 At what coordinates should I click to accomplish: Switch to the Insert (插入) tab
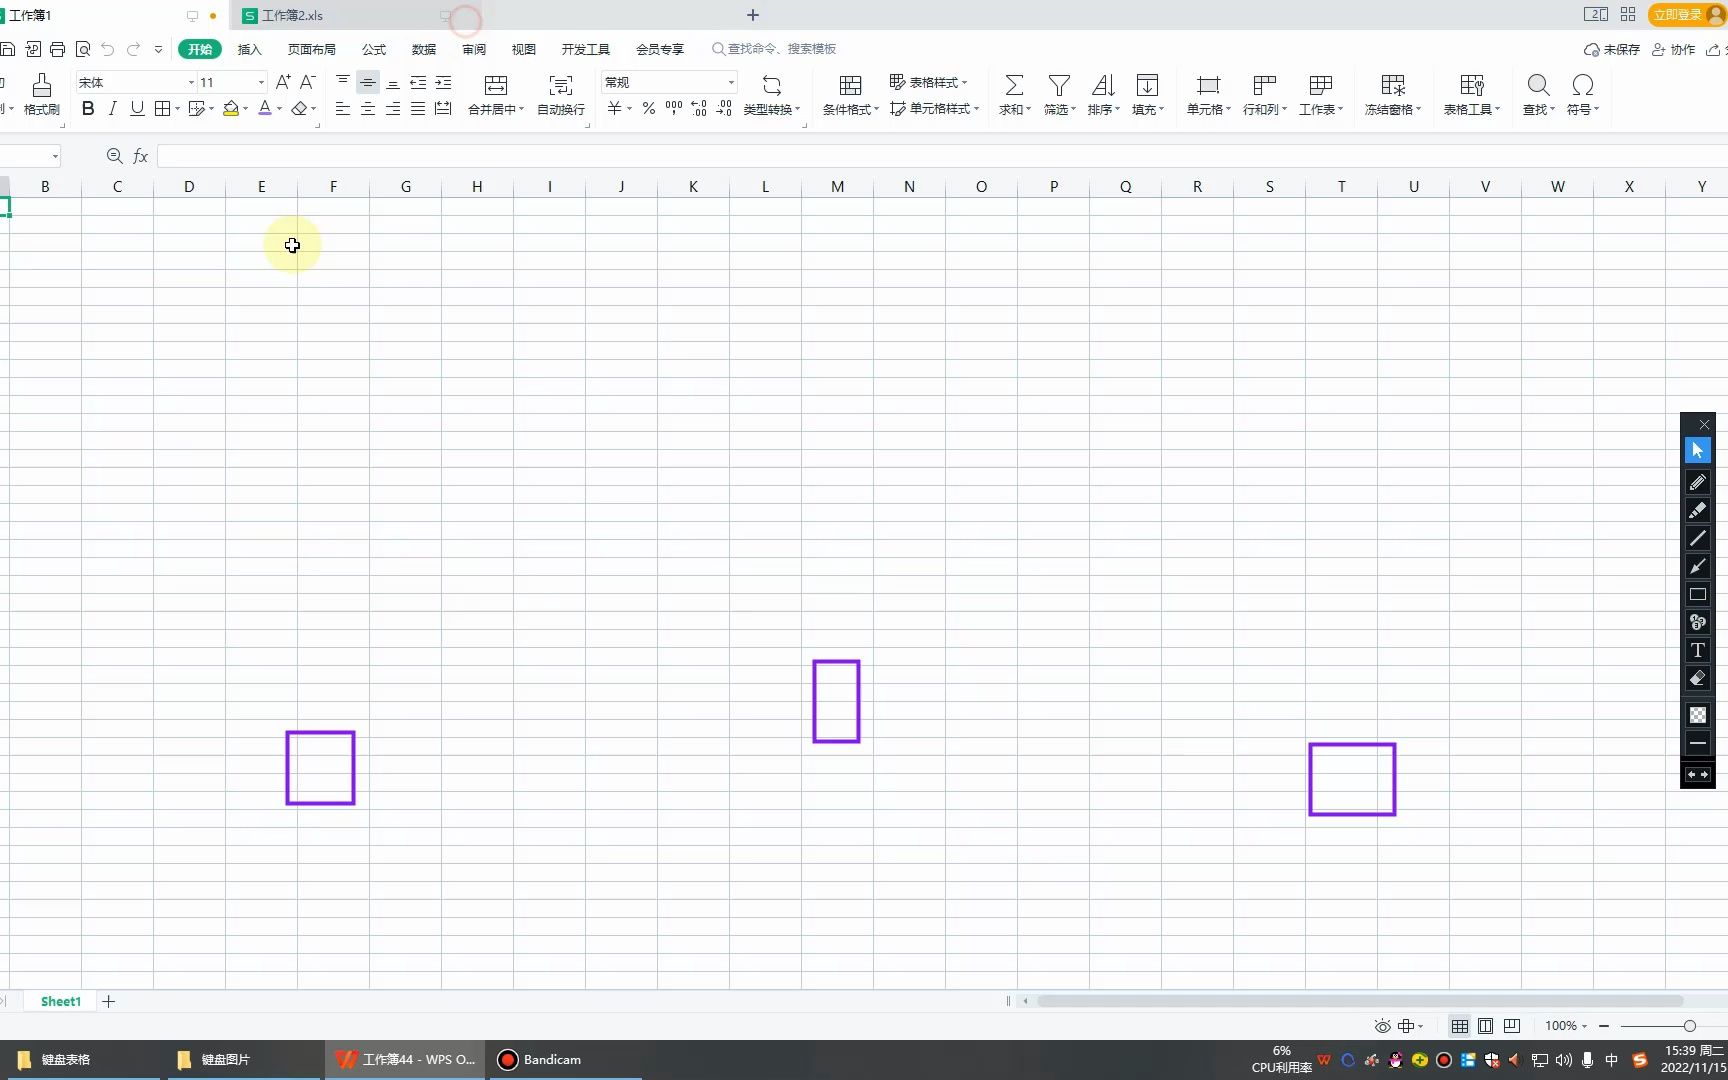click(249, 49)
